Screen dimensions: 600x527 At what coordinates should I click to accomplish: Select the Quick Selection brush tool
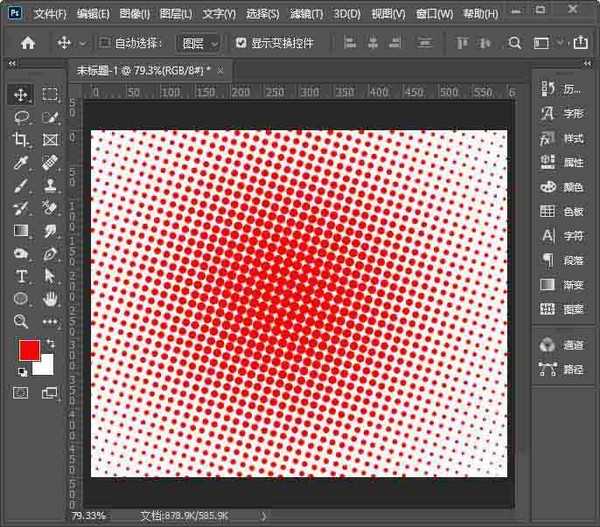pos(50,117)
